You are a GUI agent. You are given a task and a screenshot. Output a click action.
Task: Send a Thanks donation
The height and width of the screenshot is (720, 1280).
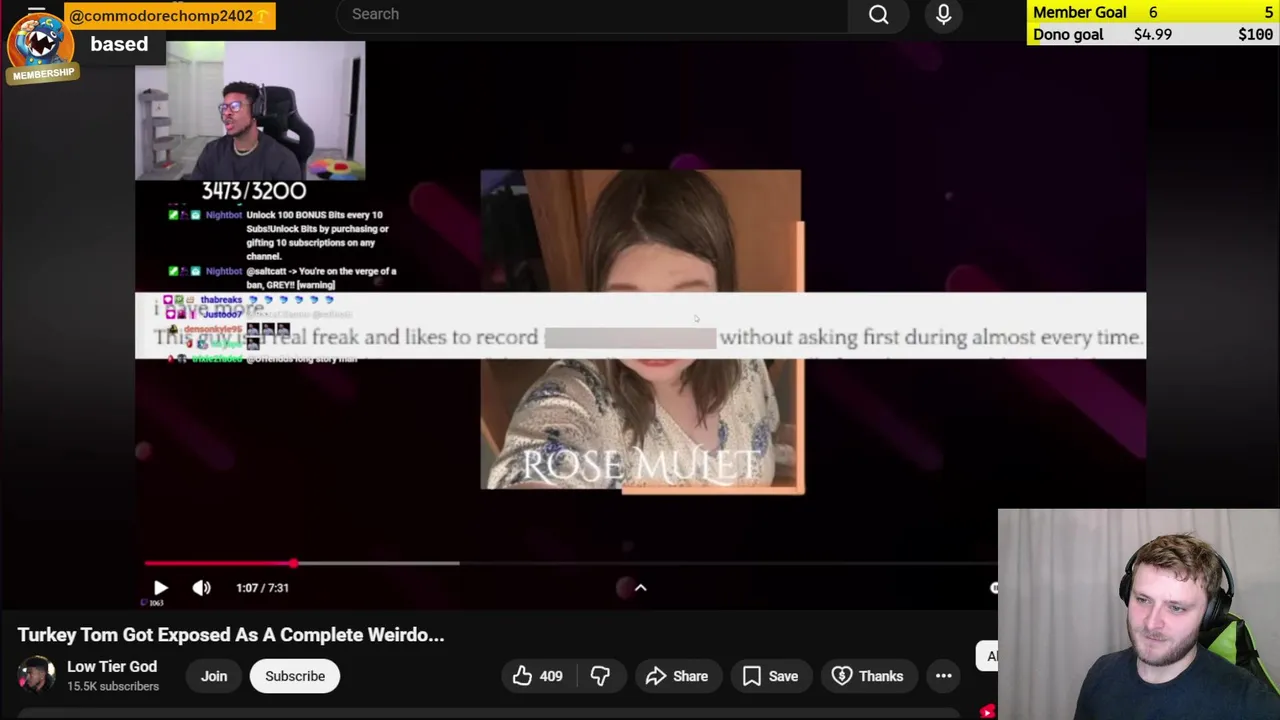click(x=868, y=676)
